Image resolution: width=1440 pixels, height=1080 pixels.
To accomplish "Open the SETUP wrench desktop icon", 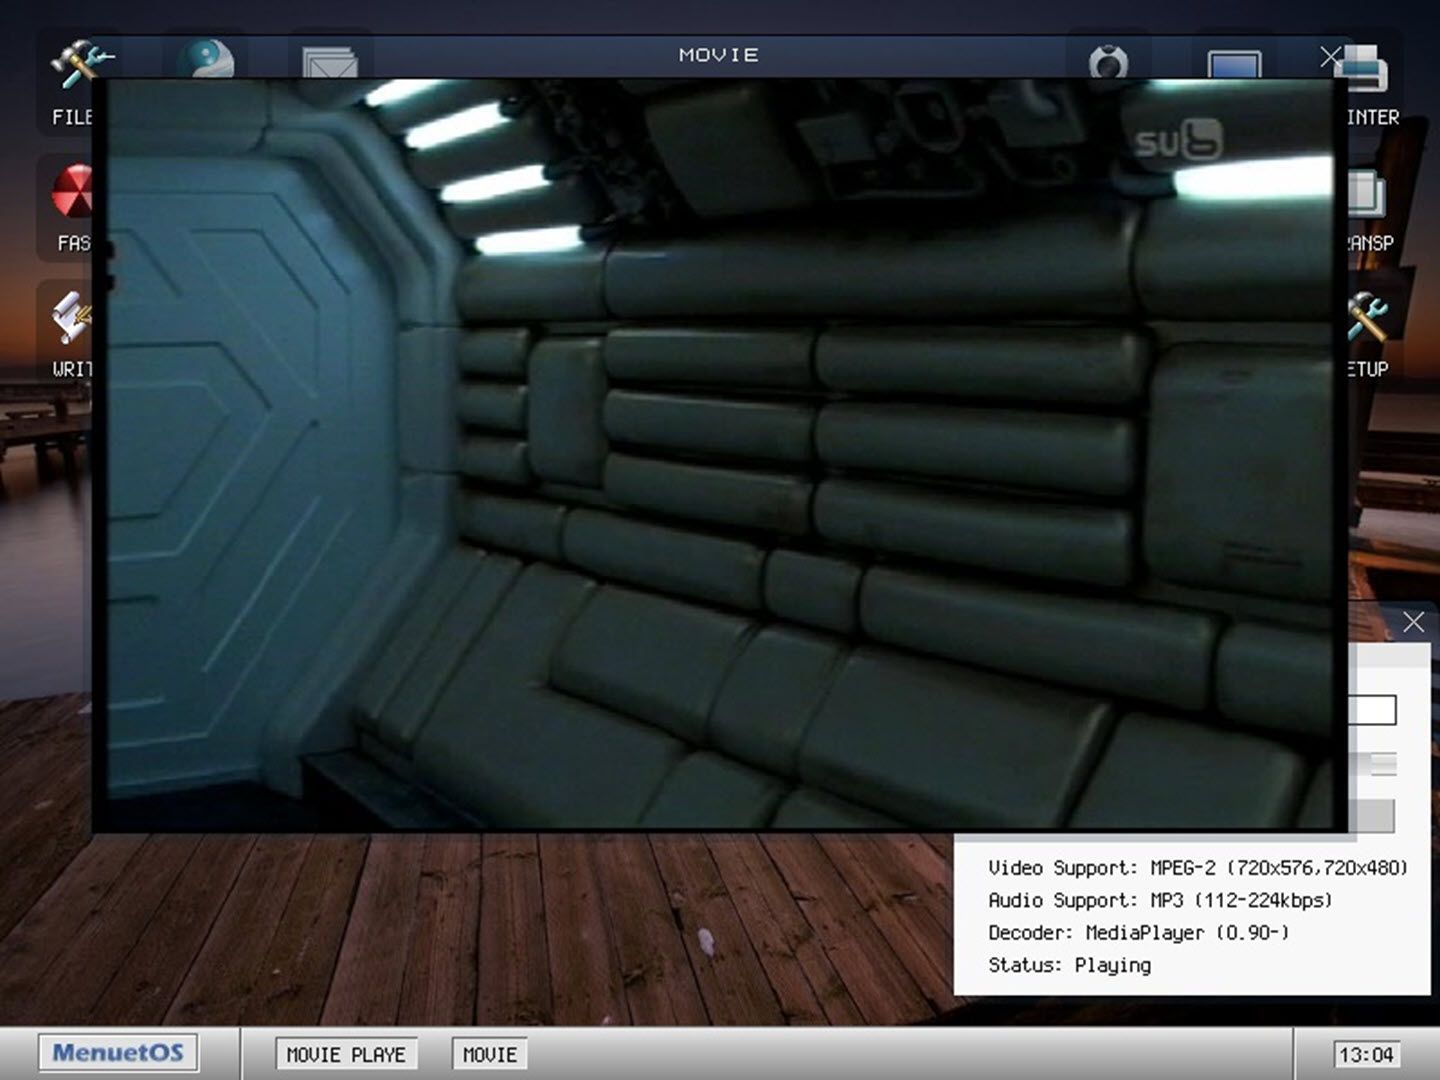I will [1368, 334].
